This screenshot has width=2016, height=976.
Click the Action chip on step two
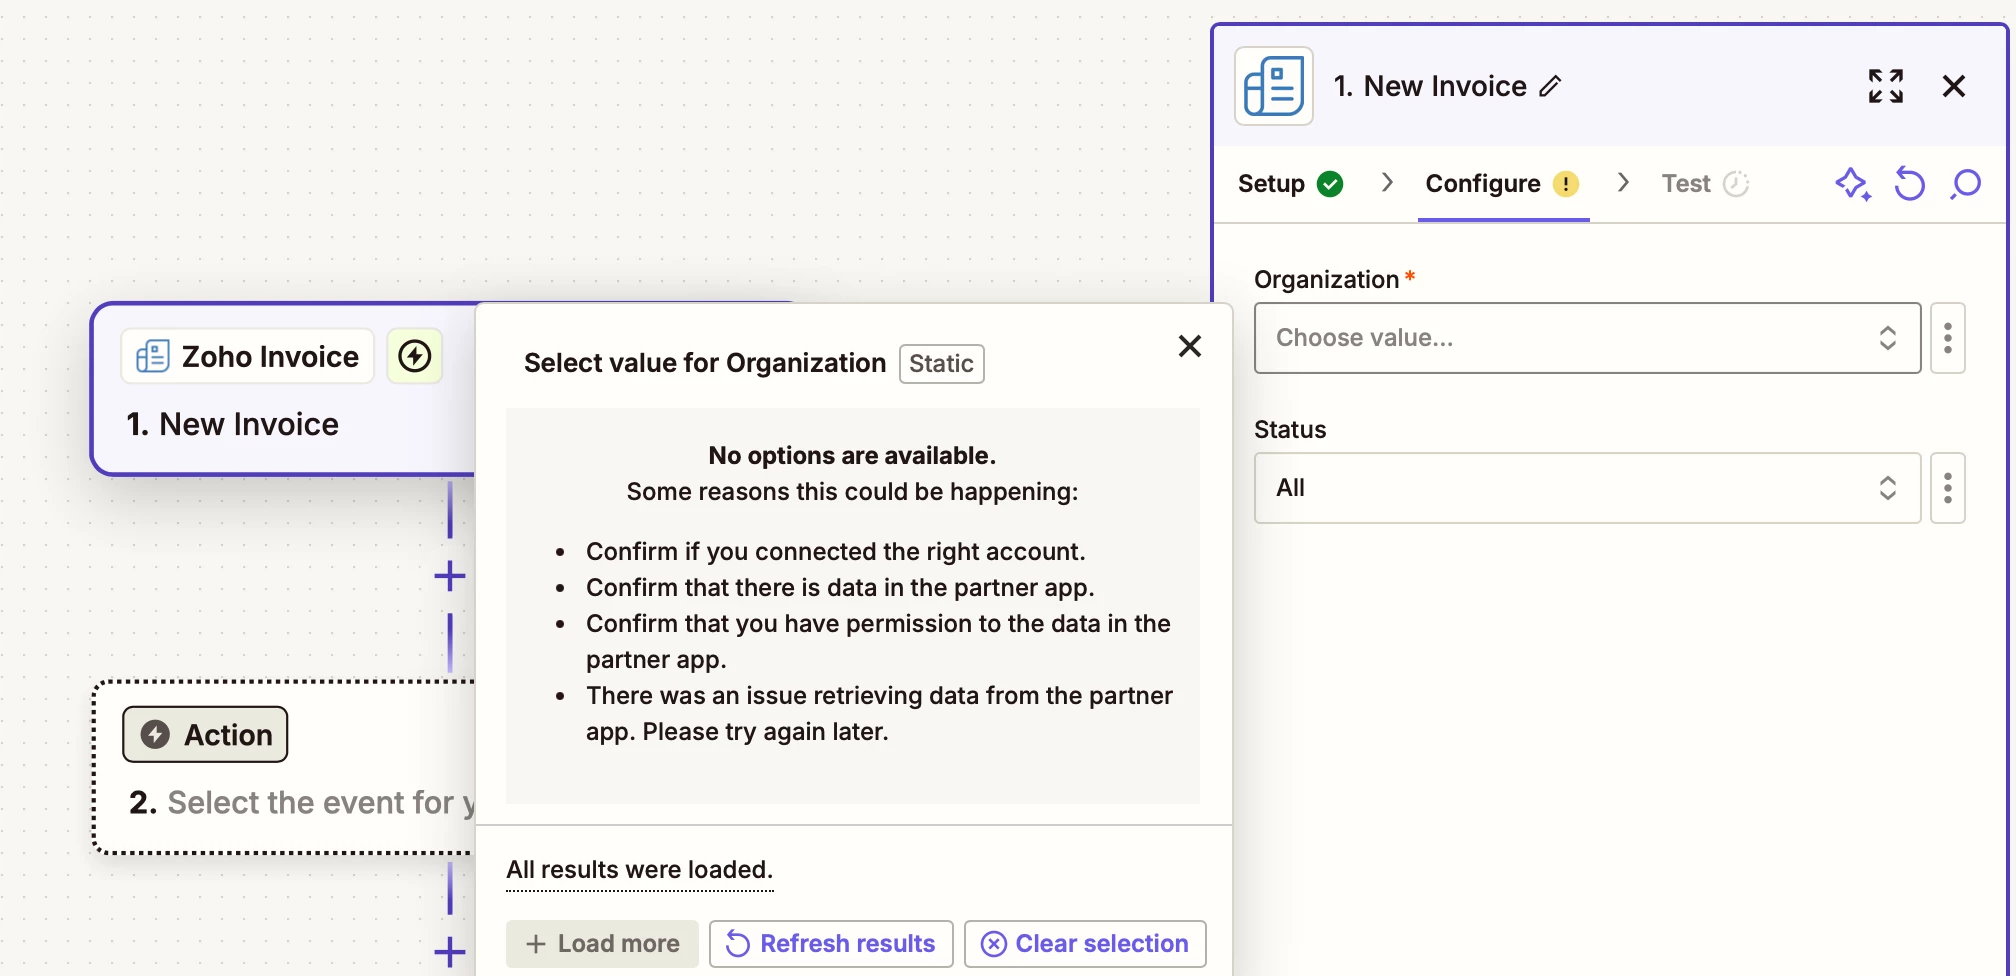point(205,735)
